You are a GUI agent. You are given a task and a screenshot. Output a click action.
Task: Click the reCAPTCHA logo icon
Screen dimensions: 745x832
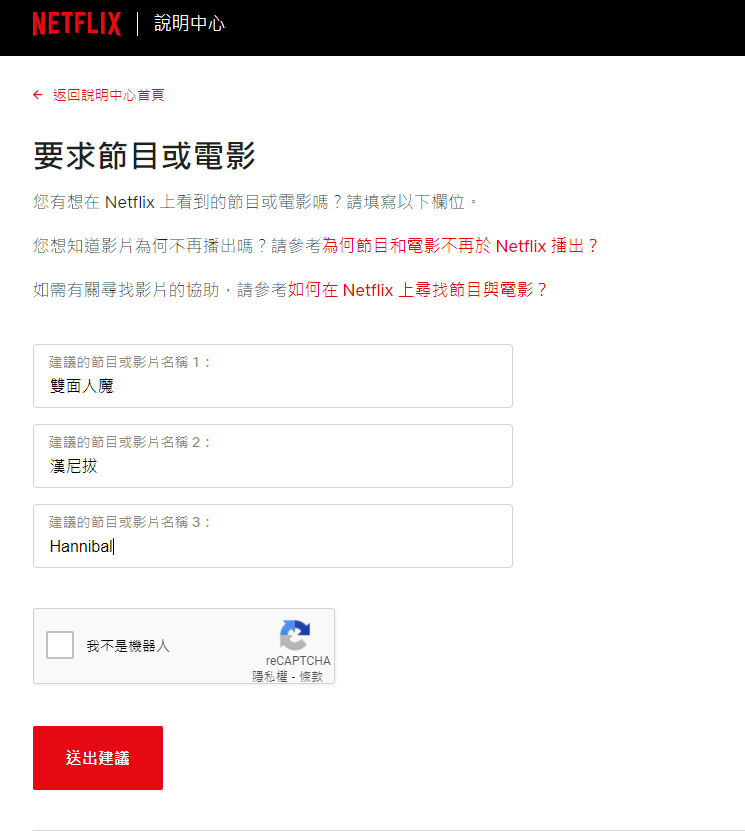[295, 635]
